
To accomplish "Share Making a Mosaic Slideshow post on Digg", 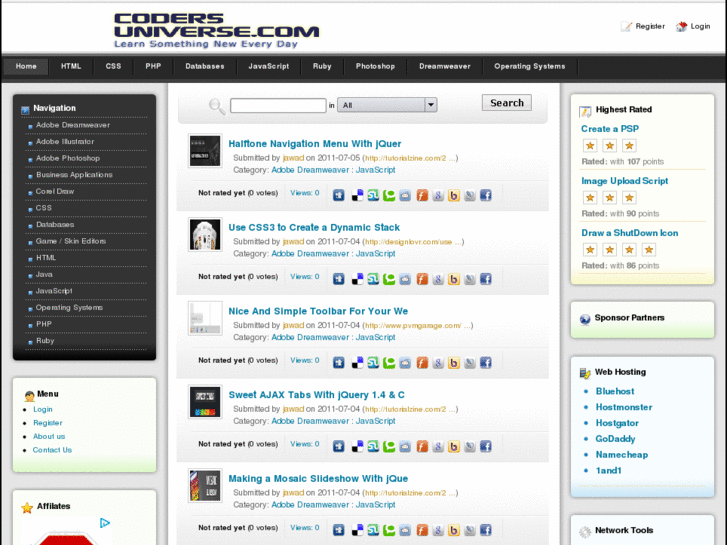I will tap(339, 530).
